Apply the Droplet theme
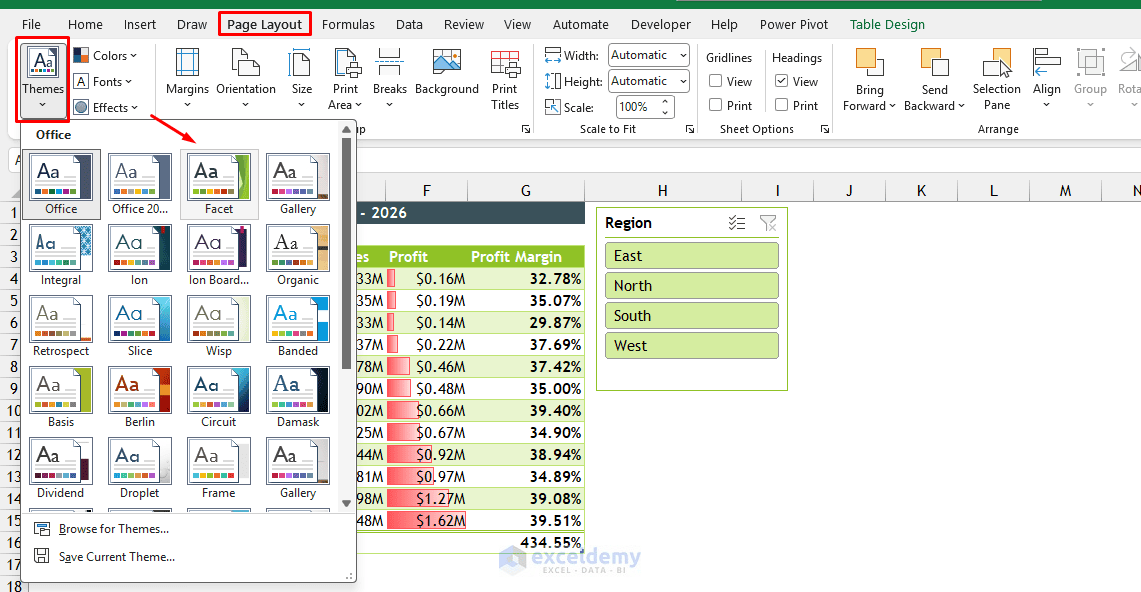Screen dimensions: 1141x592 (140, 468)
